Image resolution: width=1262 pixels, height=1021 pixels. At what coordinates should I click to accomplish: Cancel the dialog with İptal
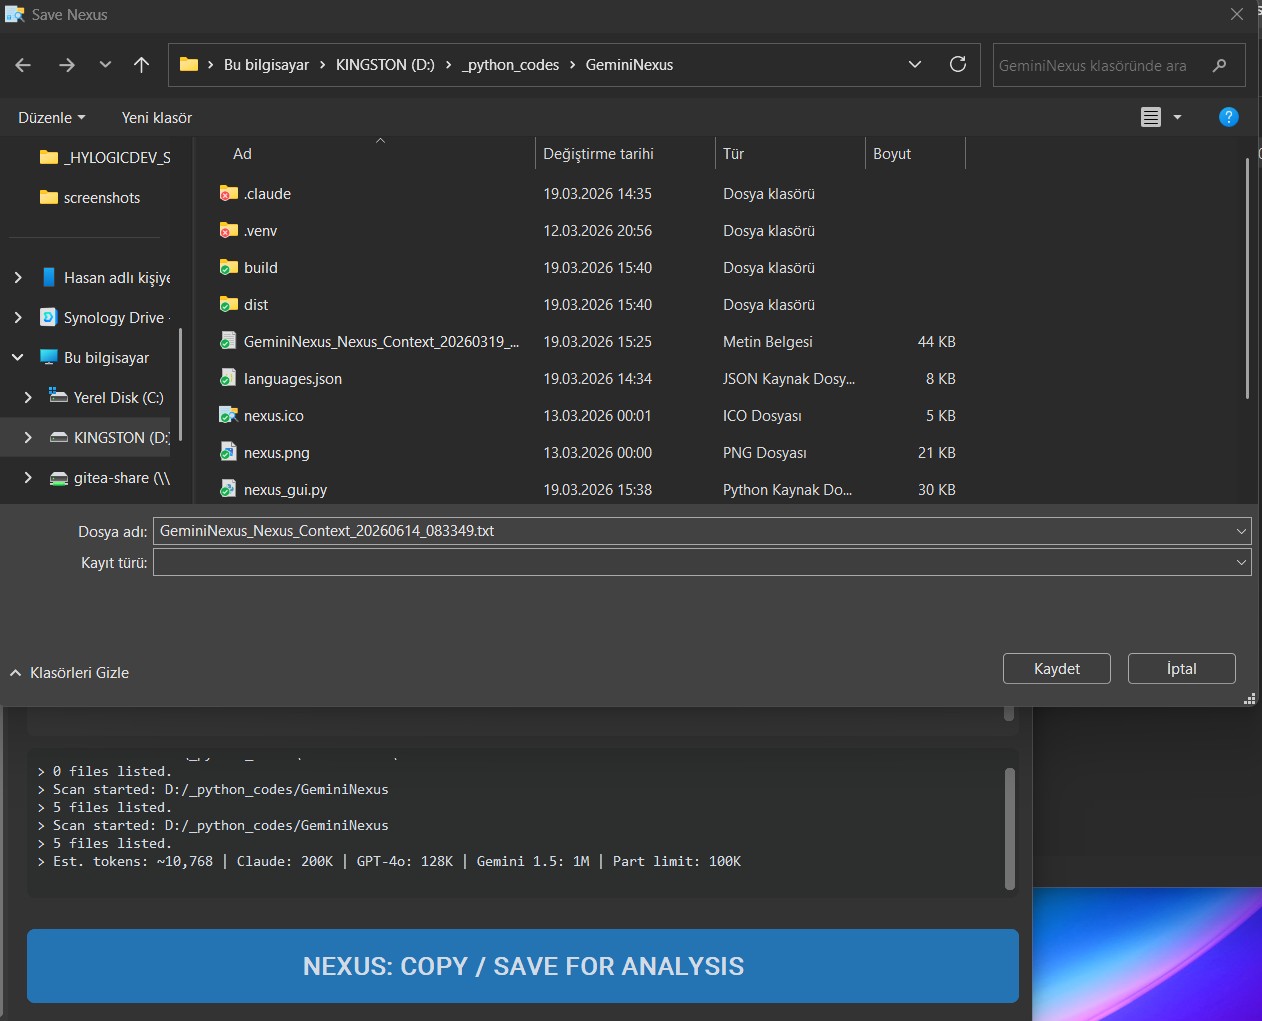point(1181,669)
